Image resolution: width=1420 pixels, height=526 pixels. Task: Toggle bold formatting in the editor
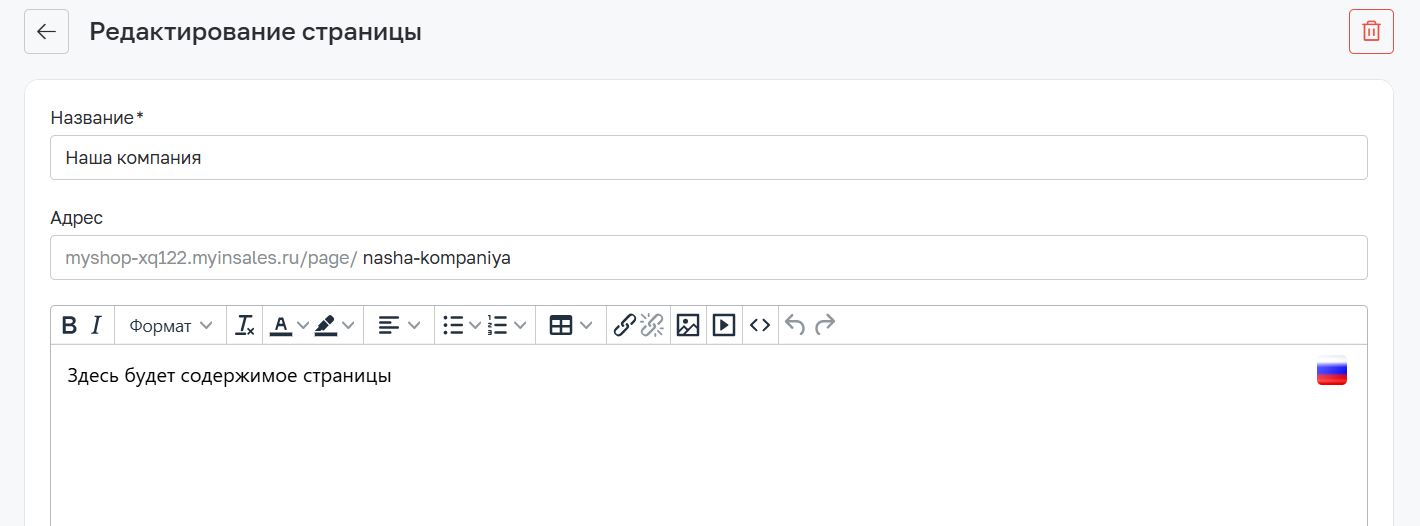69,325
